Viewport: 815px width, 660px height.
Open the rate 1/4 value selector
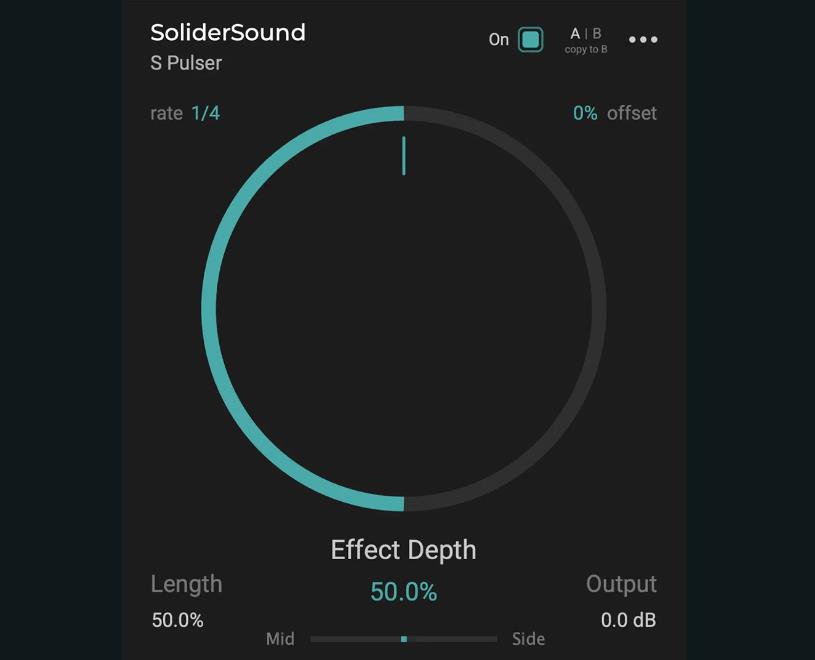[205, 113]
